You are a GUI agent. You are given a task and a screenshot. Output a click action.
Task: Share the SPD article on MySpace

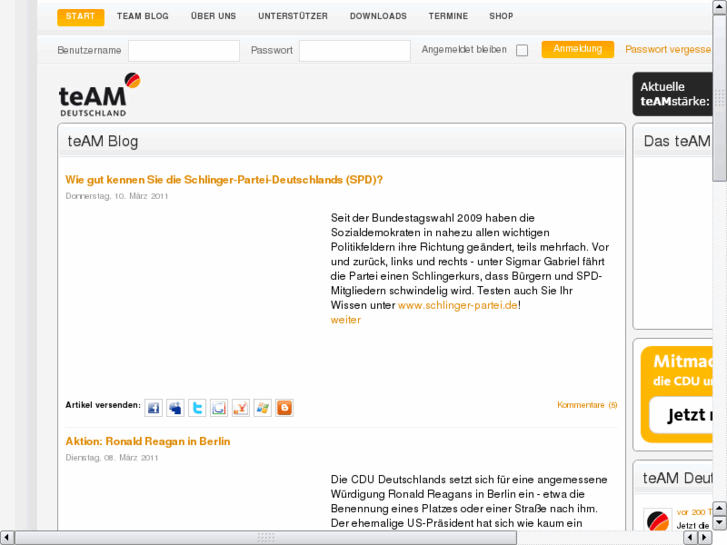pos(175,408)
